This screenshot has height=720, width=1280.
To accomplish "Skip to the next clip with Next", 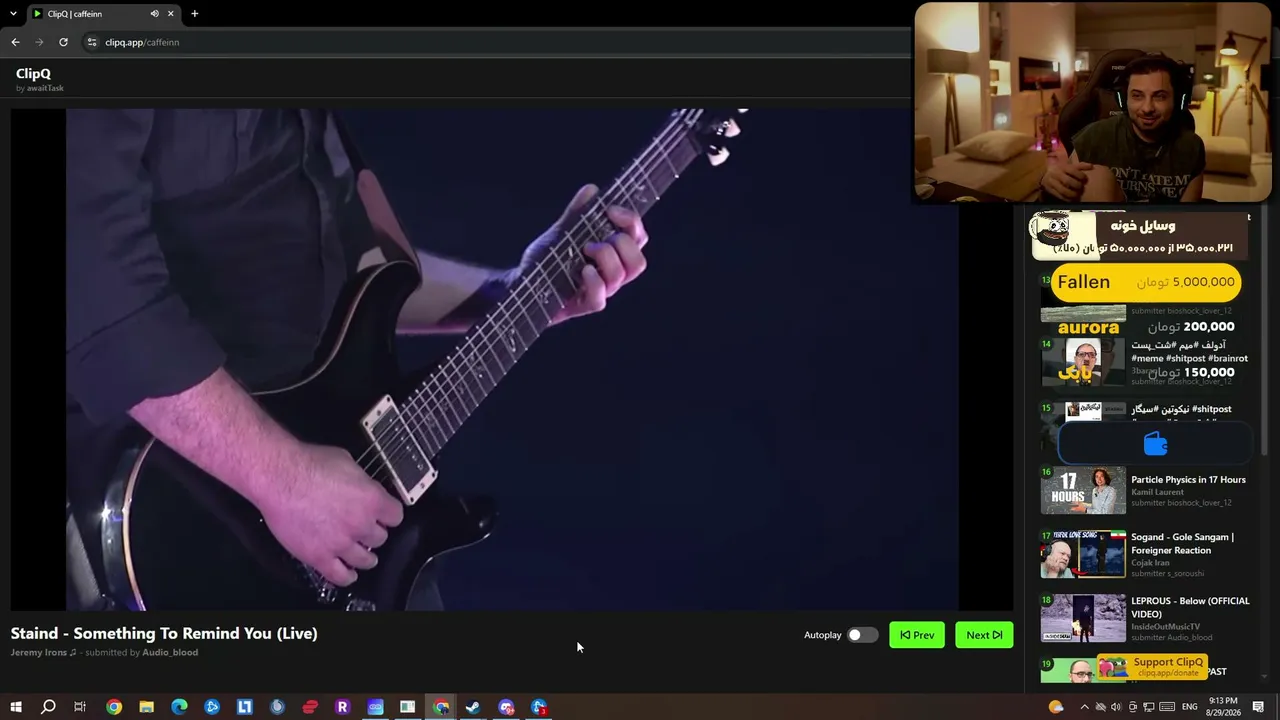I will coord(984,635).
